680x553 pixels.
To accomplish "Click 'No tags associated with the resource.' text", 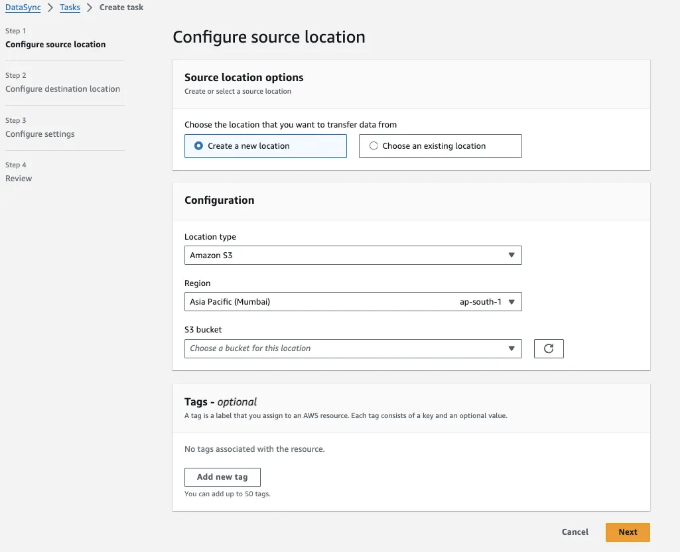I will coord(255,449).
